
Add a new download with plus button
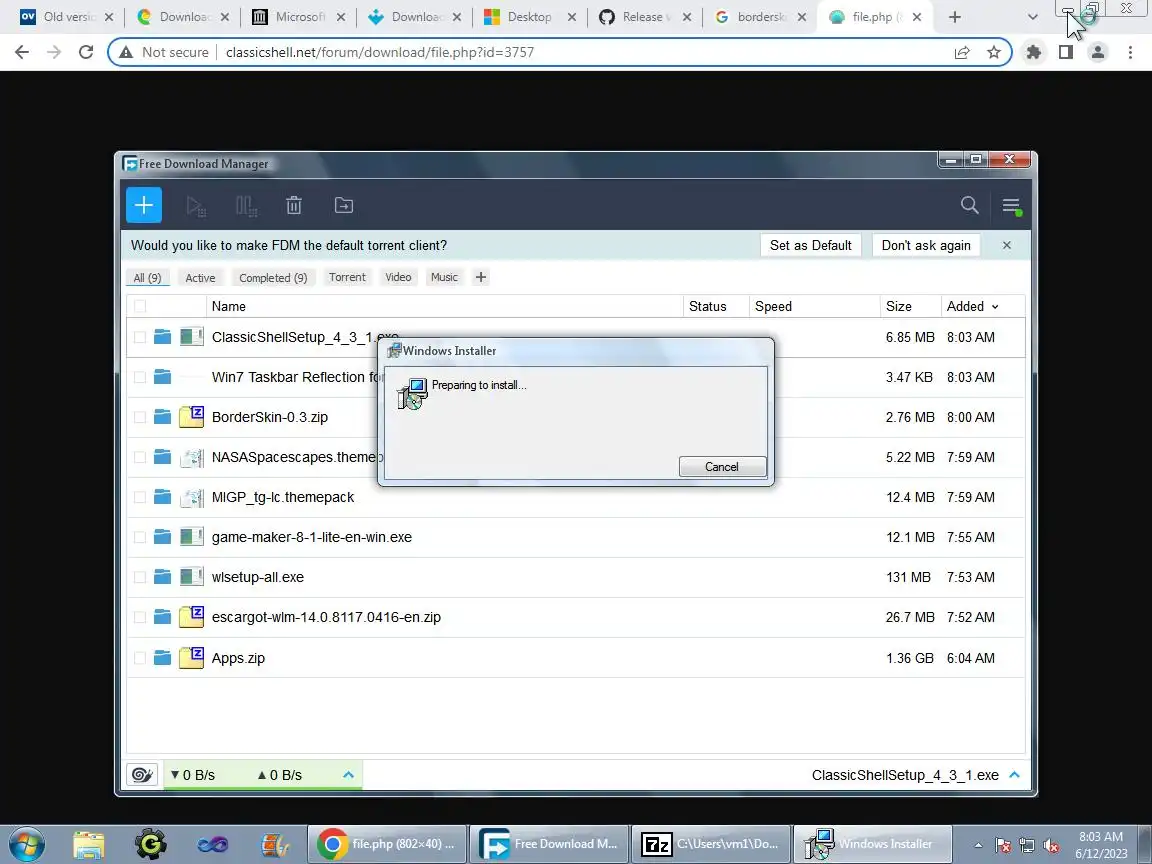click(144, 205)
